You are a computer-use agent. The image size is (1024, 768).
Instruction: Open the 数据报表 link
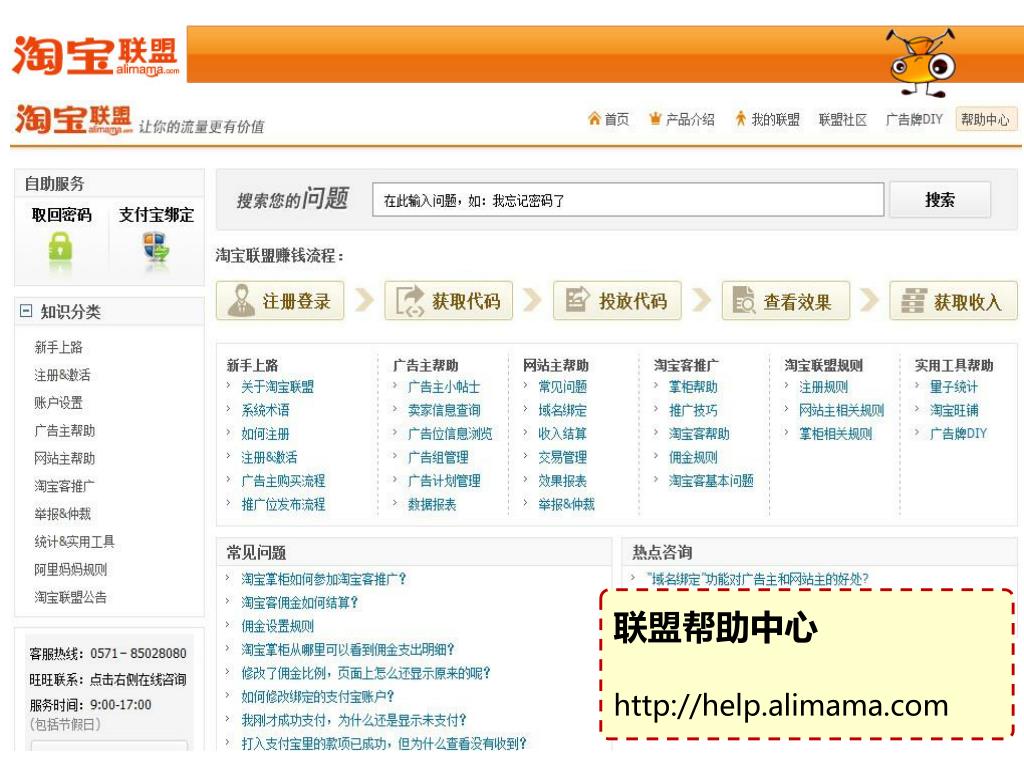coord(432,504)
